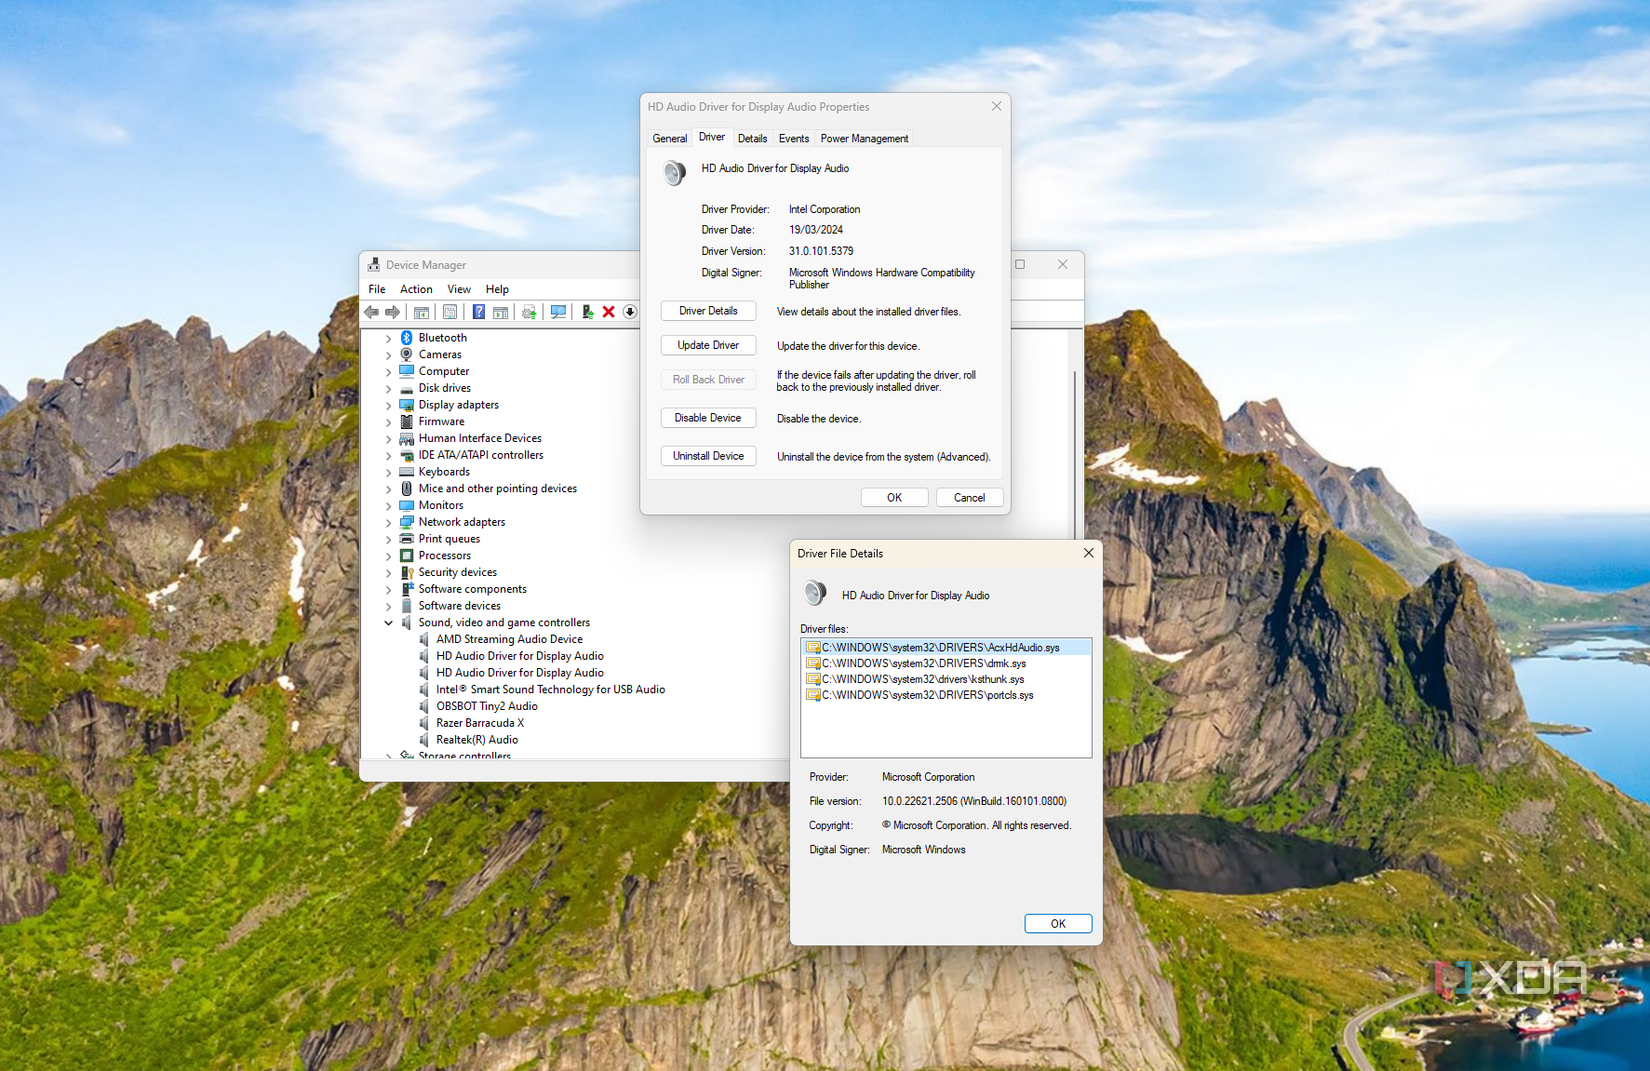Click the Scan for hardware changes toolbar icon

pos(558,312)
